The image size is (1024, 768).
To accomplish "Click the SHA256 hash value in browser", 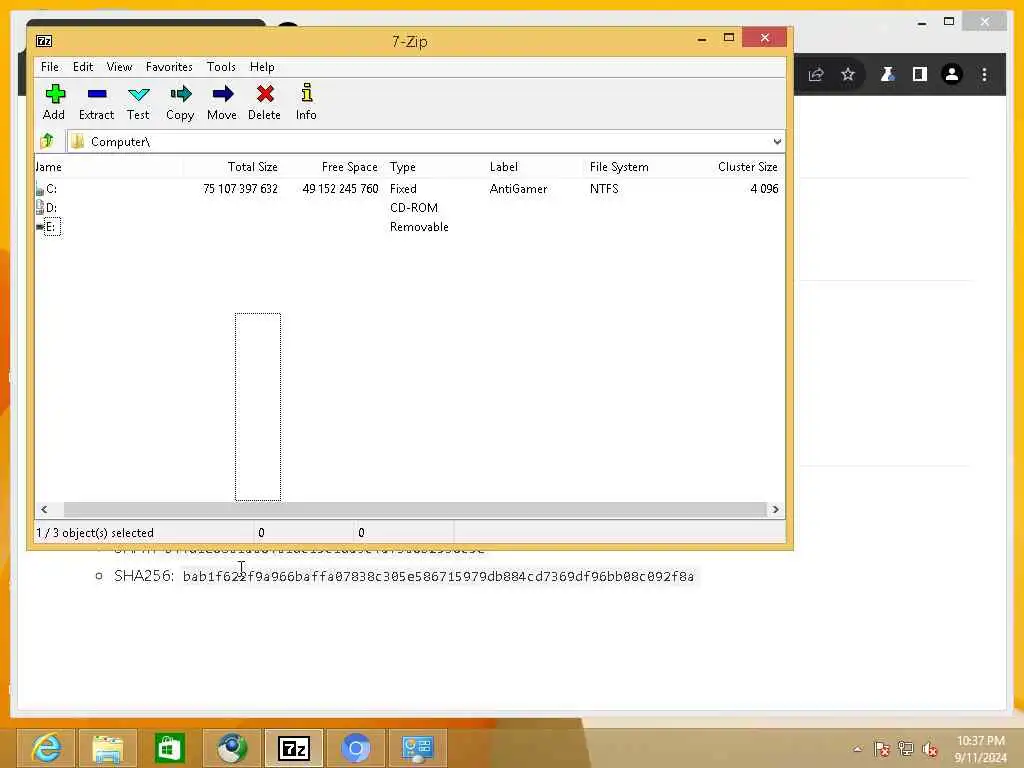I will click(438, 576).
